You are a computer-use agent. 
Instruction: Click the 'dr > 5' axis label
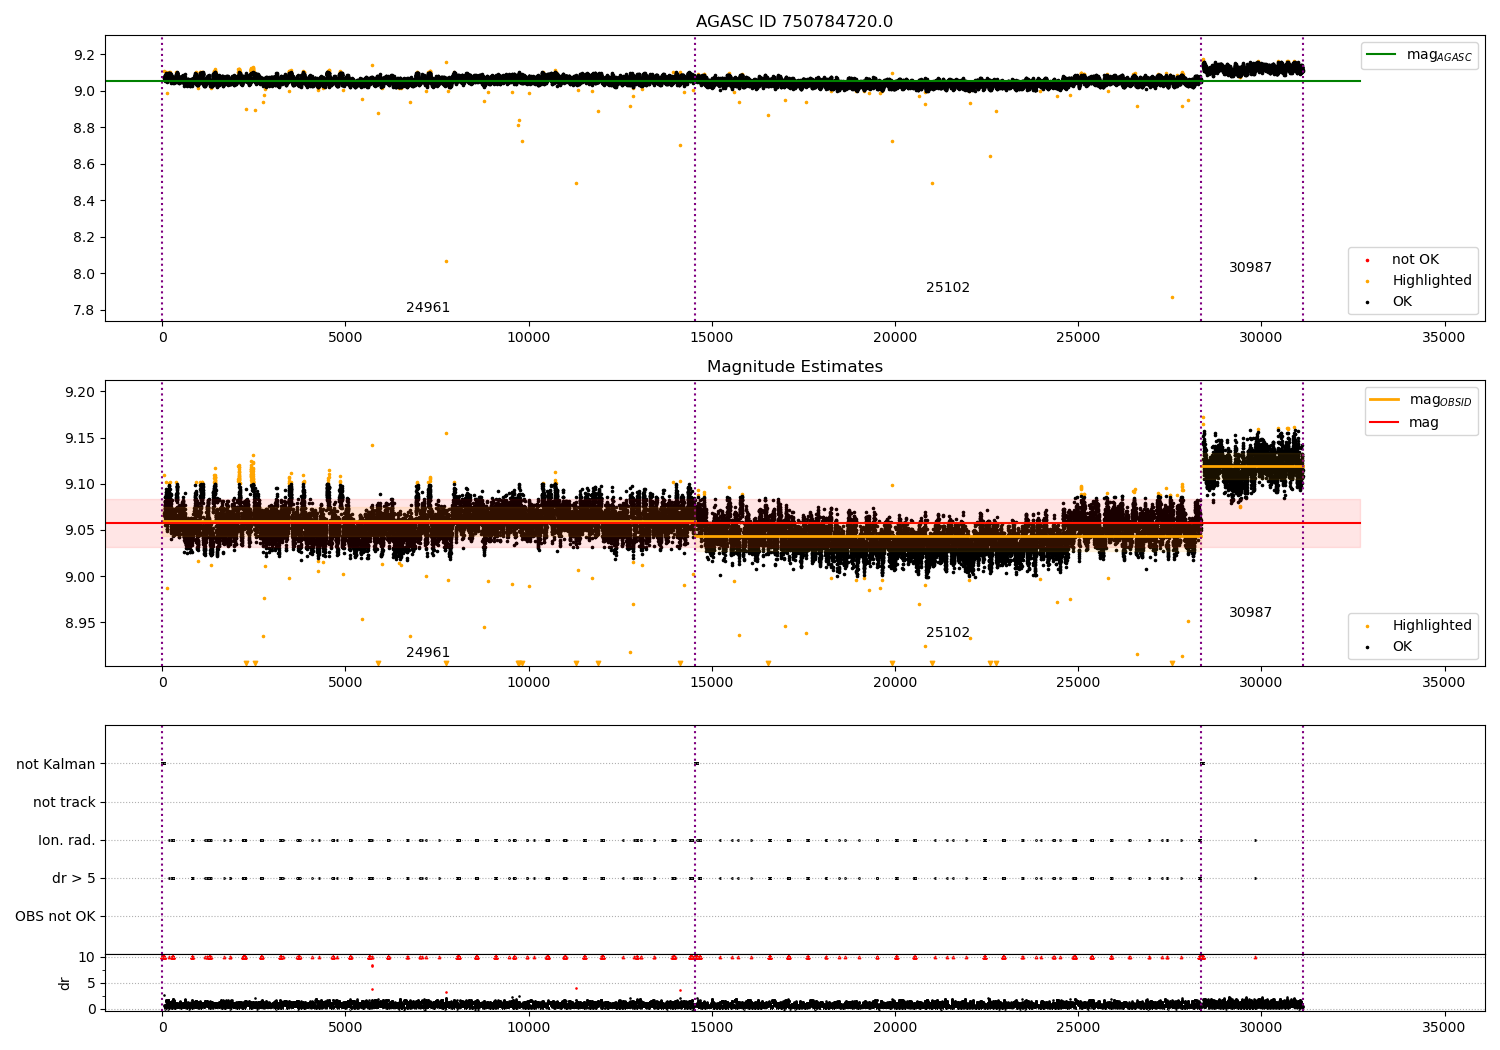coord(74,879)
